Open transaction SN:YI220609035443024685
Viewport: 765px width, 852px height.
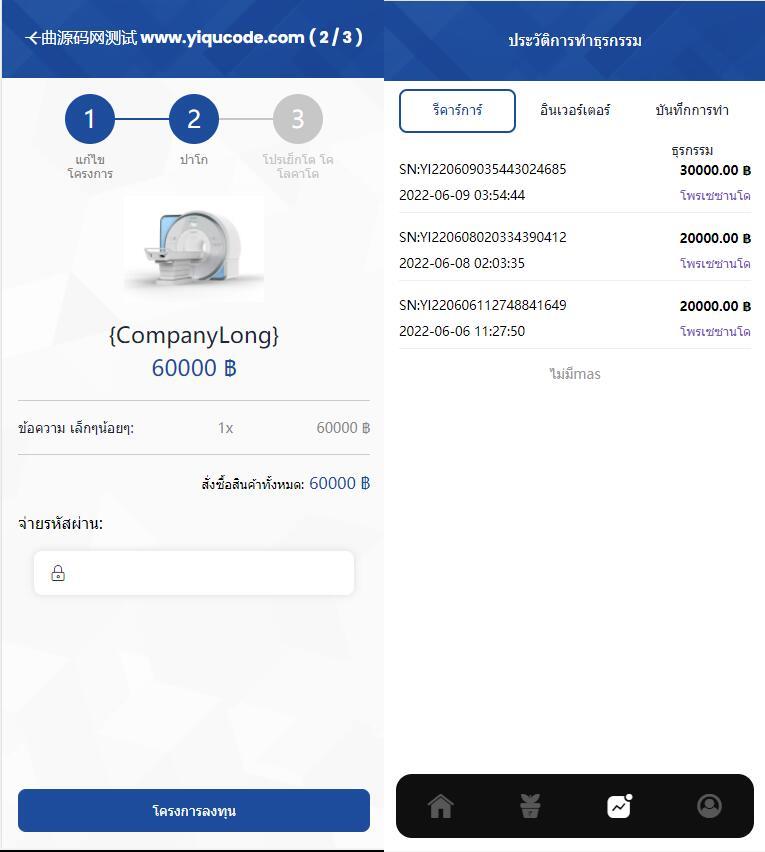[x=482, y=170]
